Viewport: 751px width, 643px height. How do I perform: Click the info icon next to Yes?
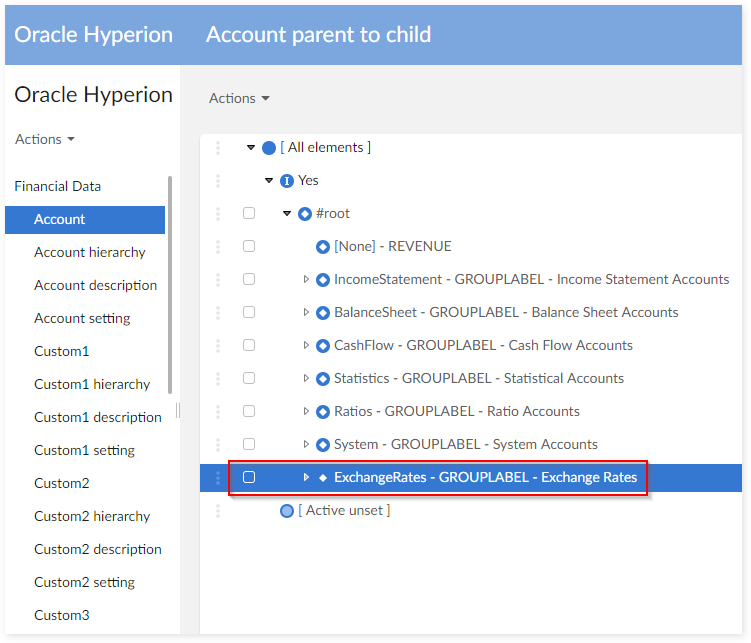[287, 181]
